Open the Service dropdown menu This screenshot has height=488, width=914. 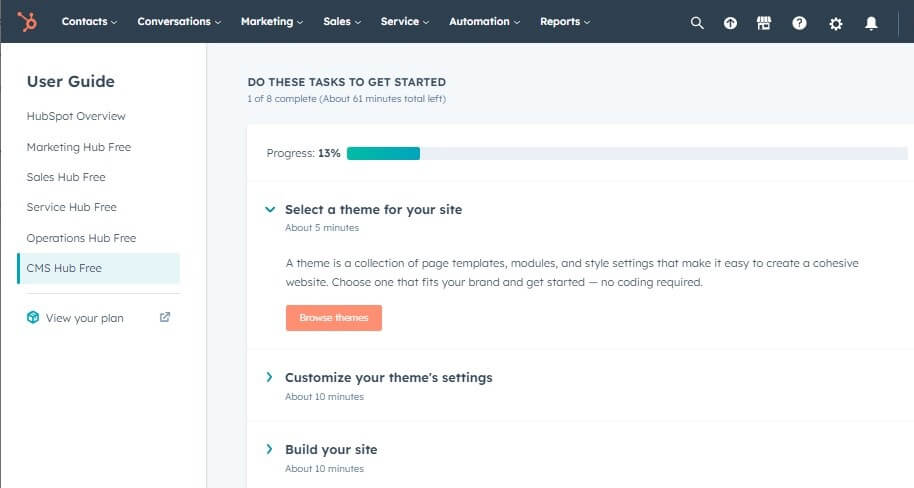point(405,22)
